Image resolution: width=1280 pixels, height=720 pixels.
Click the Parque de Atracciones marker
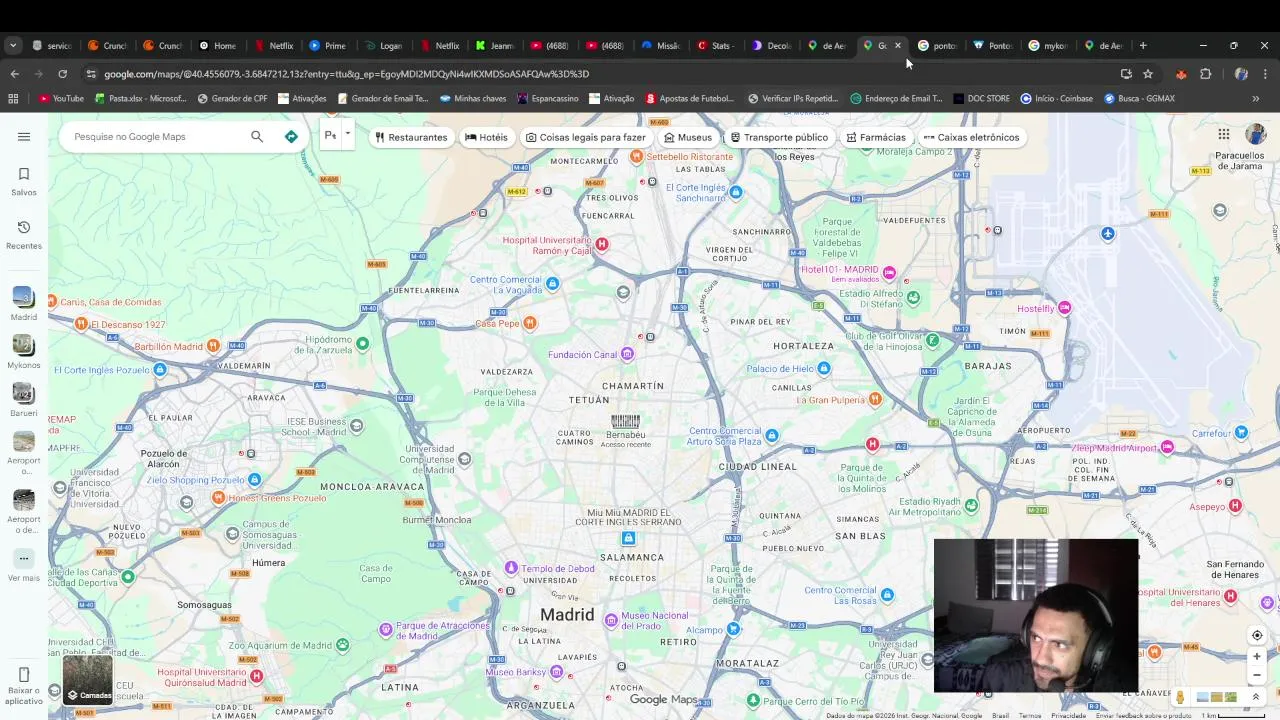(386, 629)
